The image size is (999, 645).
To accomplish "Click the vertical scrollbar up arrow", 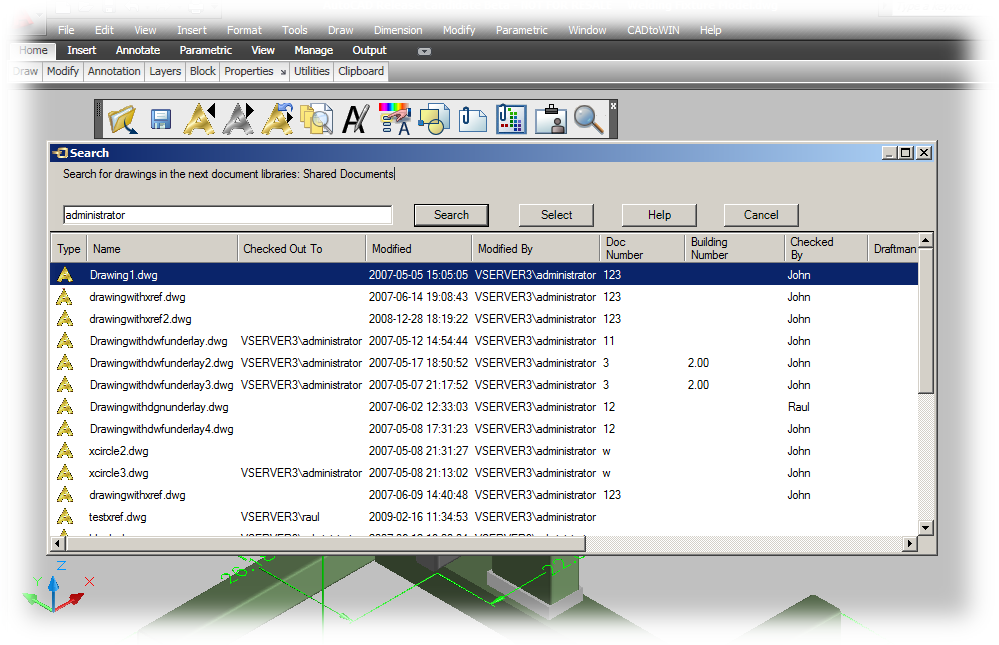I will [926, 240].
